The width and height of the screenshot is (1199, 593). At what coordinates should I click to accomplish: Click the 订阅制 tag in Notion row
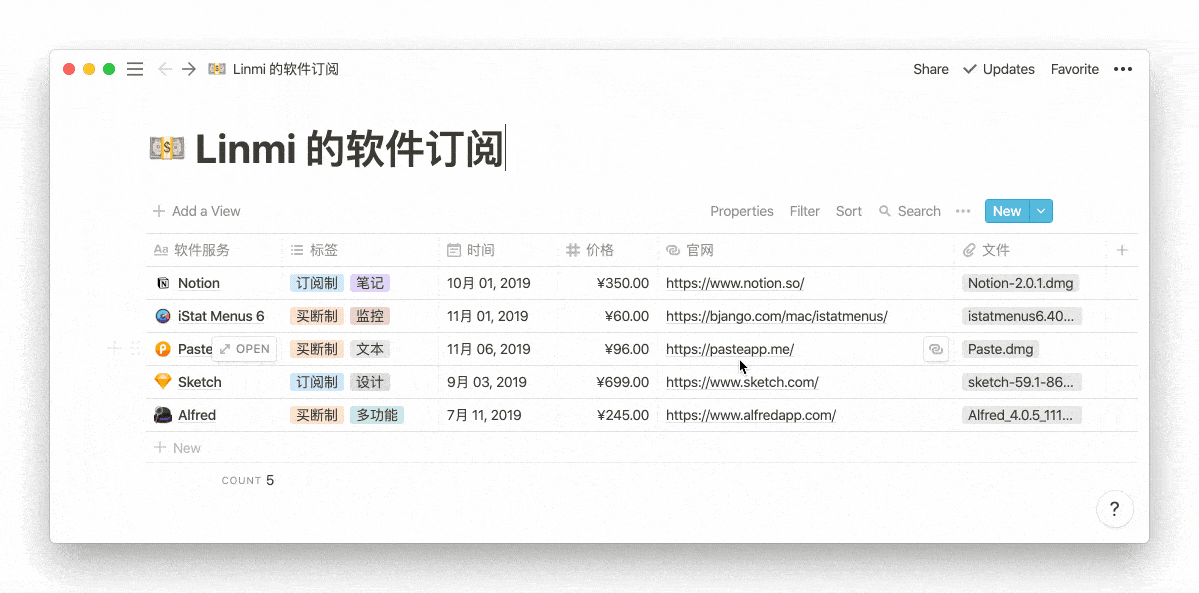(317, 284)
